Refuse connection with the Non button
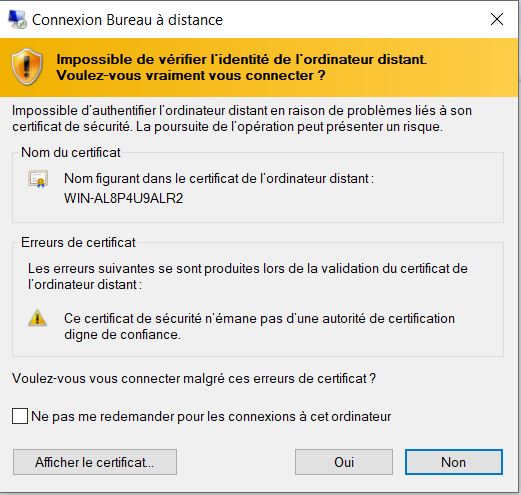 point(454,462)
